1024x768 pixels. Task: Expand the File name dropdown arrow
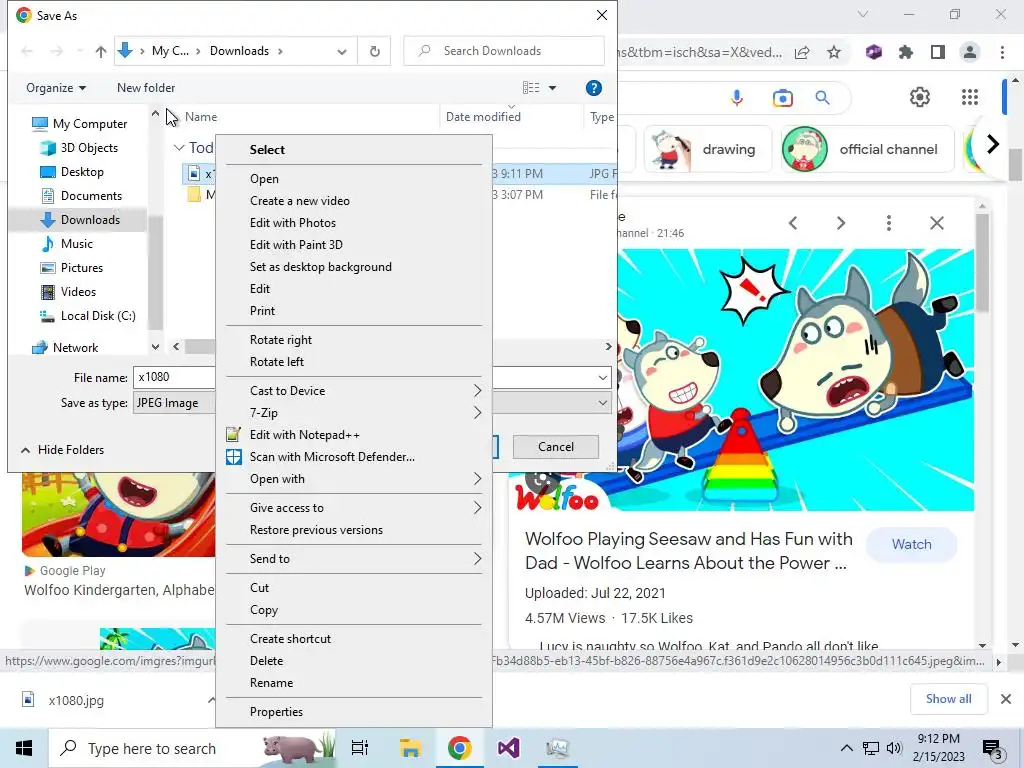click(602, 377)
